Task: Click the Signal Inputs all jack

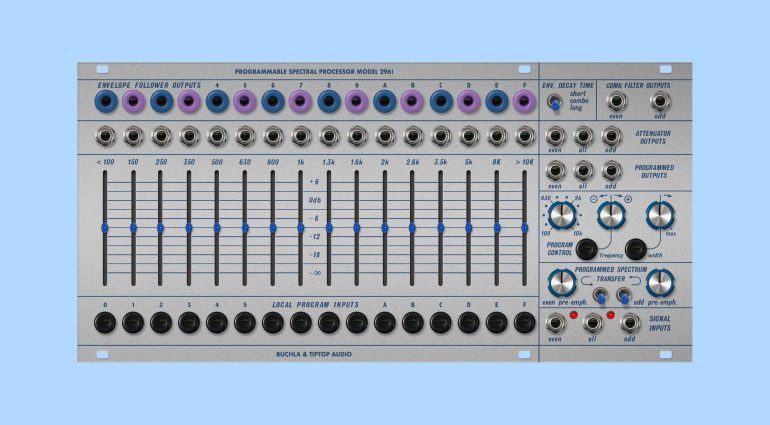Action: click(588, 322)
